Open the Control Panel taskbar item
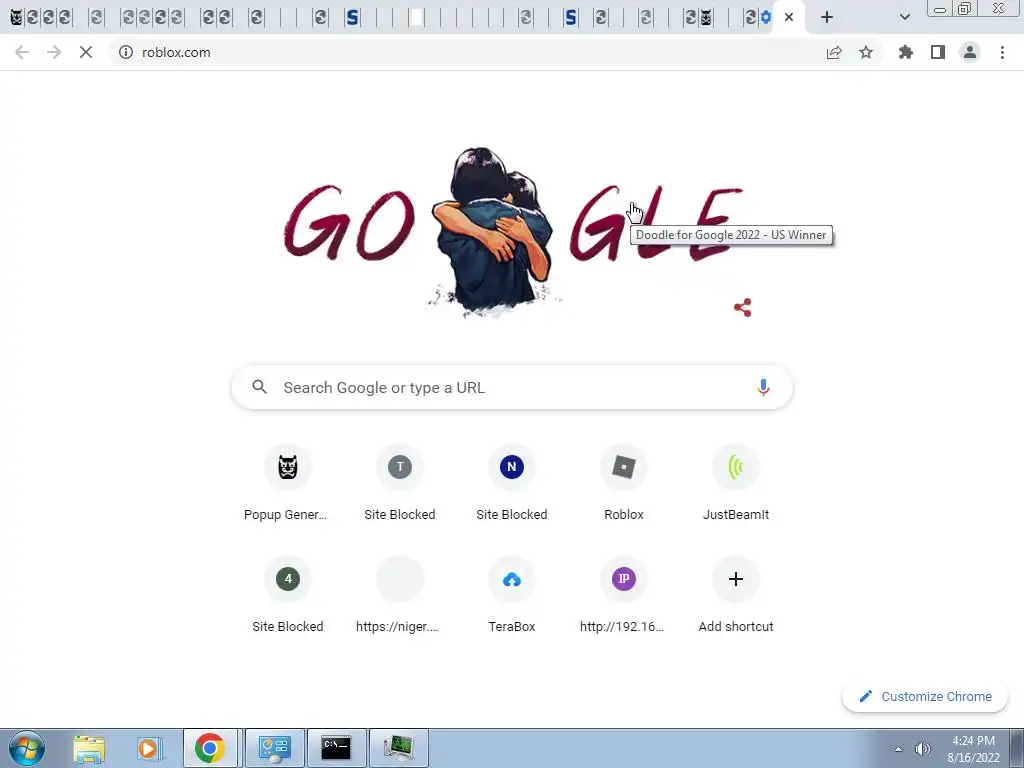The height and width of the screenshot is (768, 1024). [274, 748]
